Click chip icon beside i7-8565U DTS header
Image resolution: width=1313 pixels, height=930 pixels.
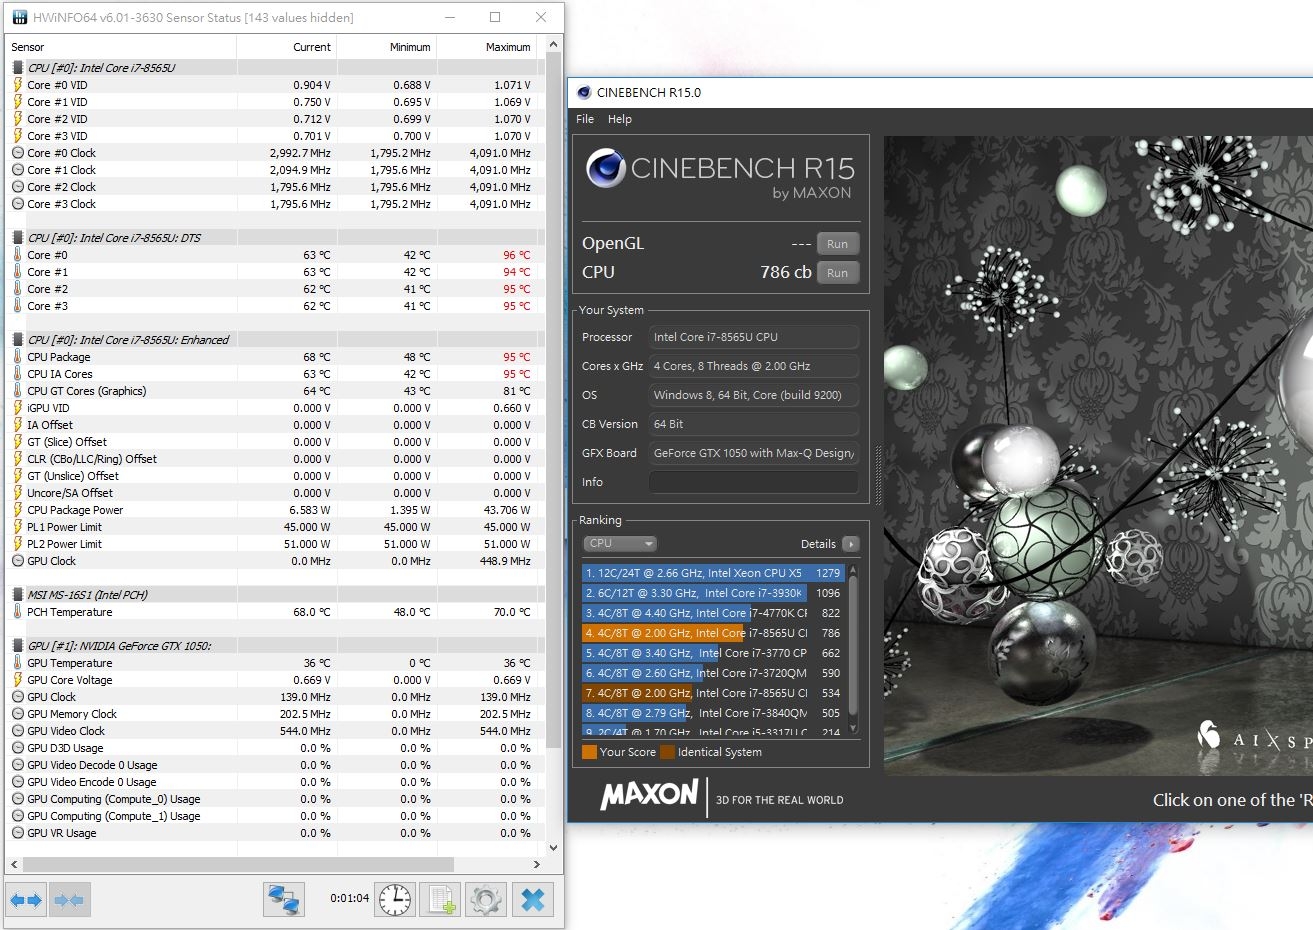(x=17, y=238)
